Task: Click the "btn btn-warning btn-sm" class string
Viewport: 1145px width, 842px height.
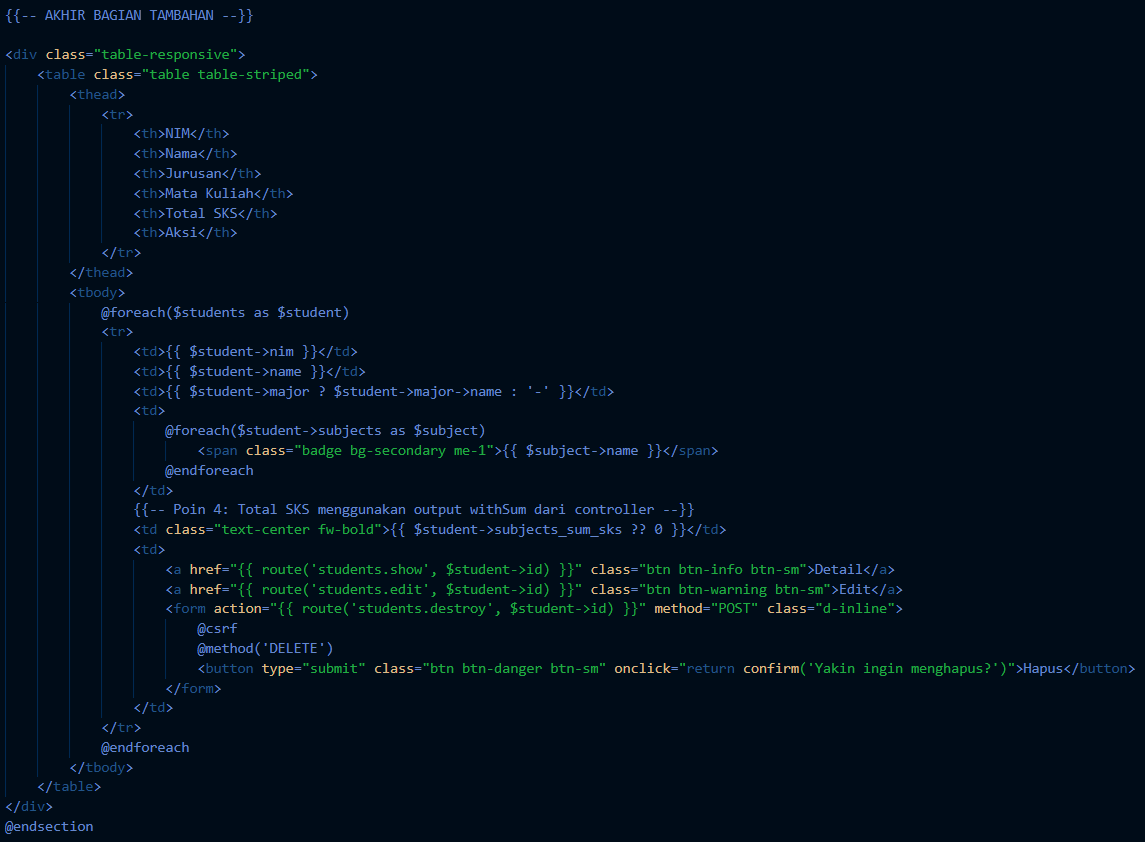Action: point(735,589)
